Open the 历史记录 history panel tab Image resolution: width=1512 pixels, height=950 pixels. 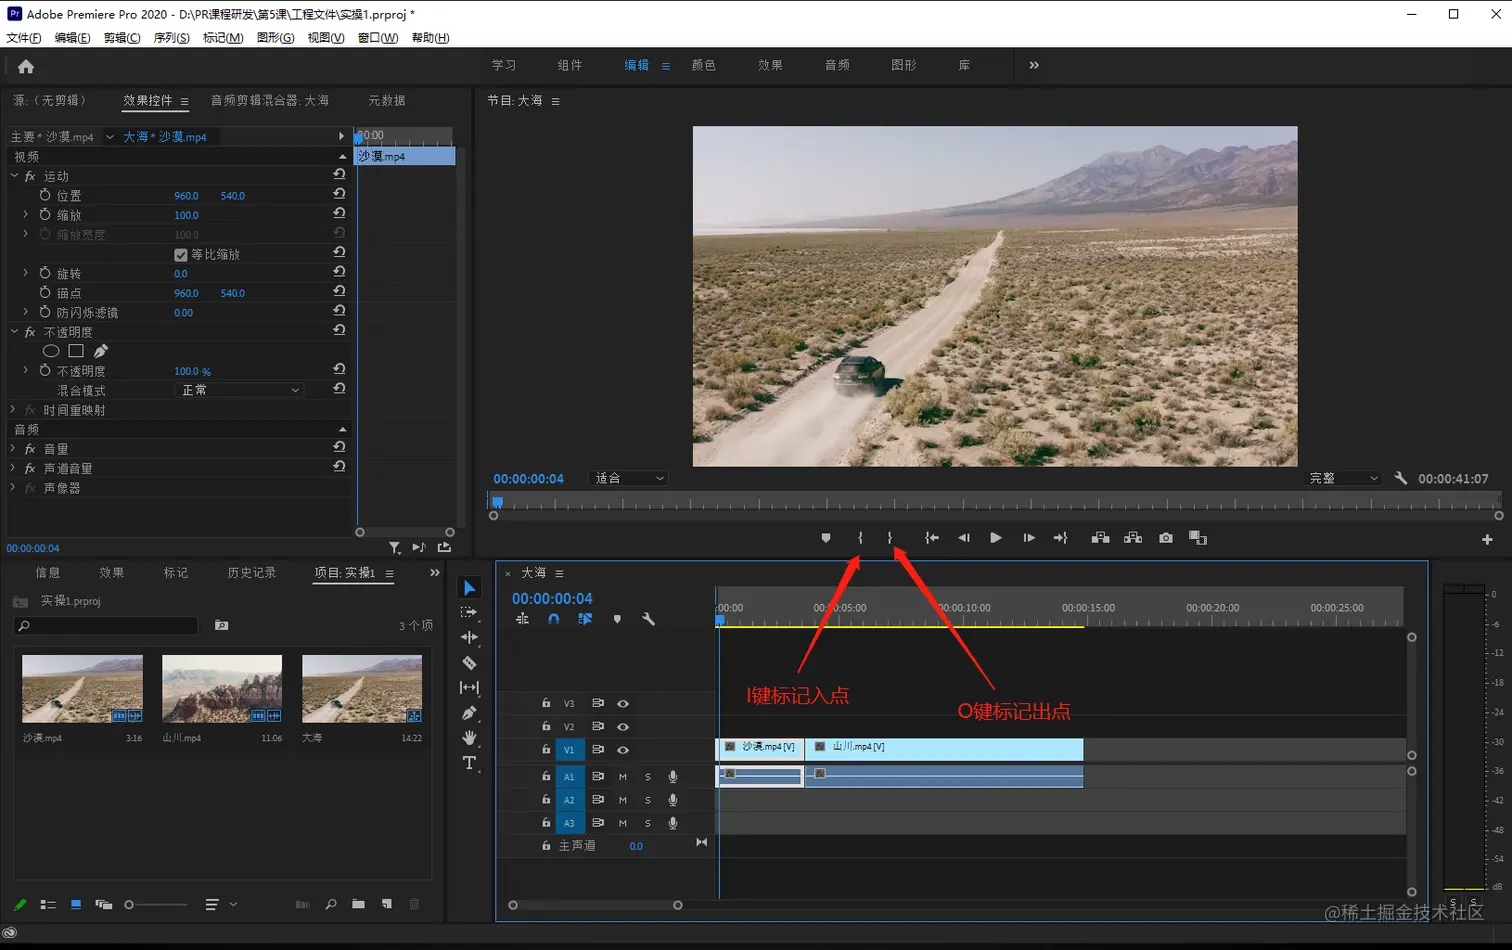click(x=251, y=573)
